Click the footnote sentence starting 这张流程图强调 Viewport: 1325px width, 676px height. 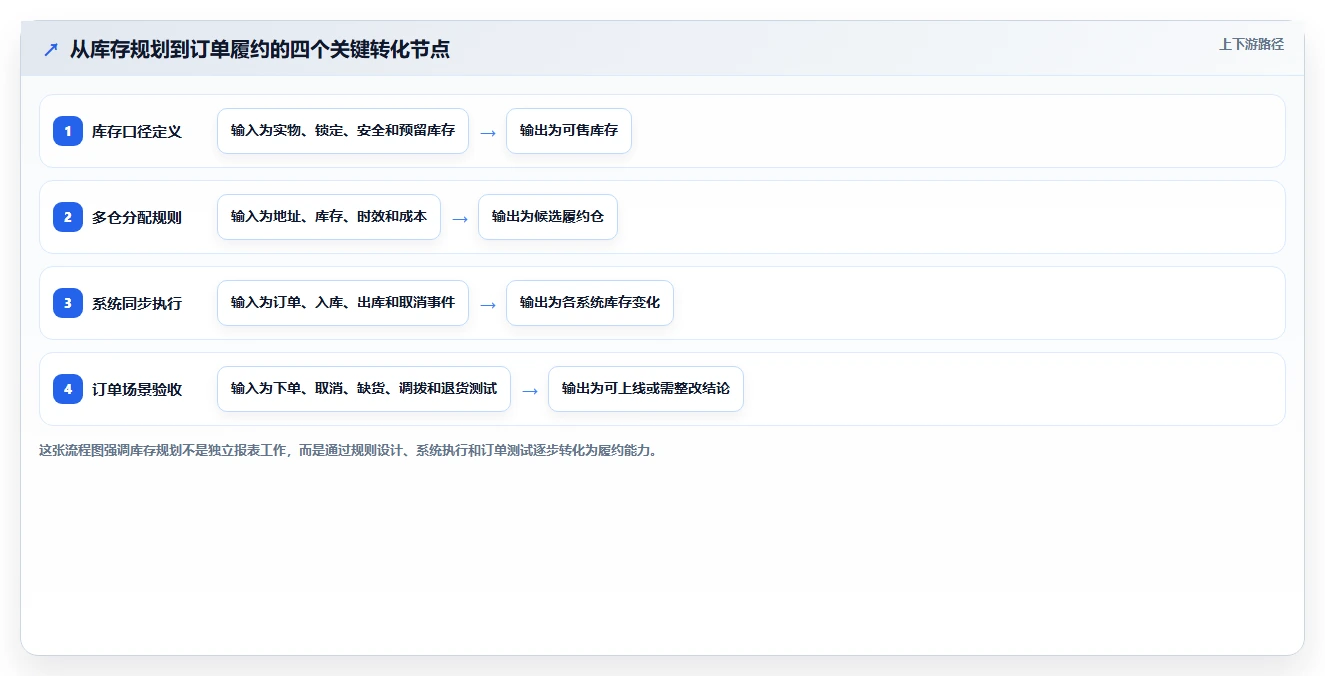[x=349, y=450]
